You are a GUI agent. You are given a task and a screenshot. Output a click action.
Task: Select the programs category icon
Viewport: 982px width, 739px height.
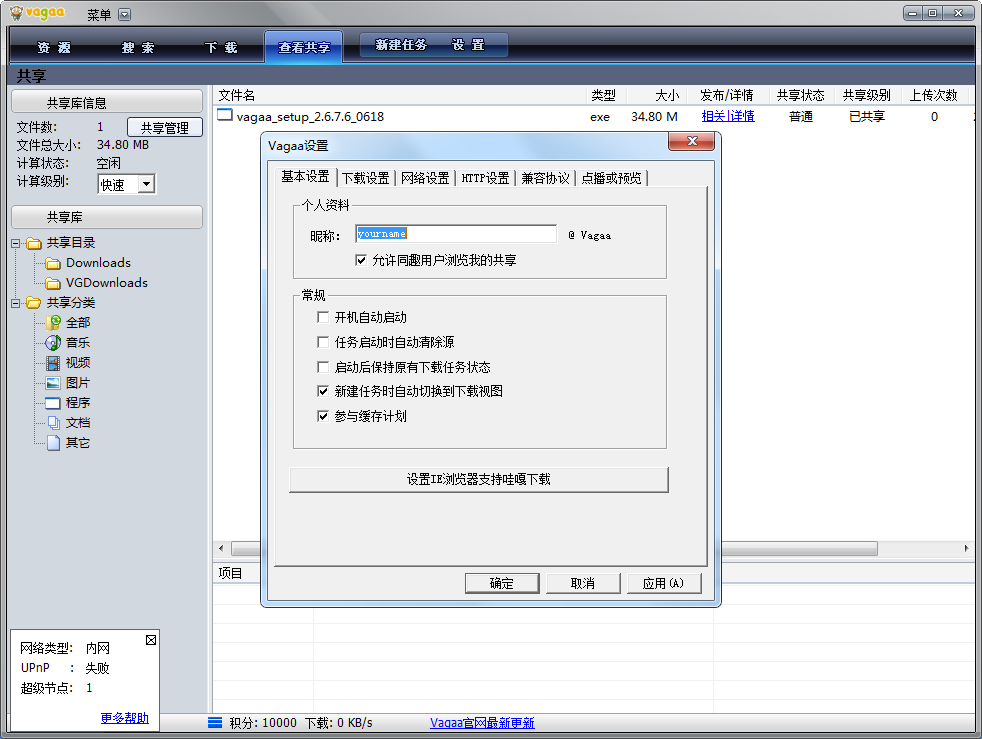point(53,403)
